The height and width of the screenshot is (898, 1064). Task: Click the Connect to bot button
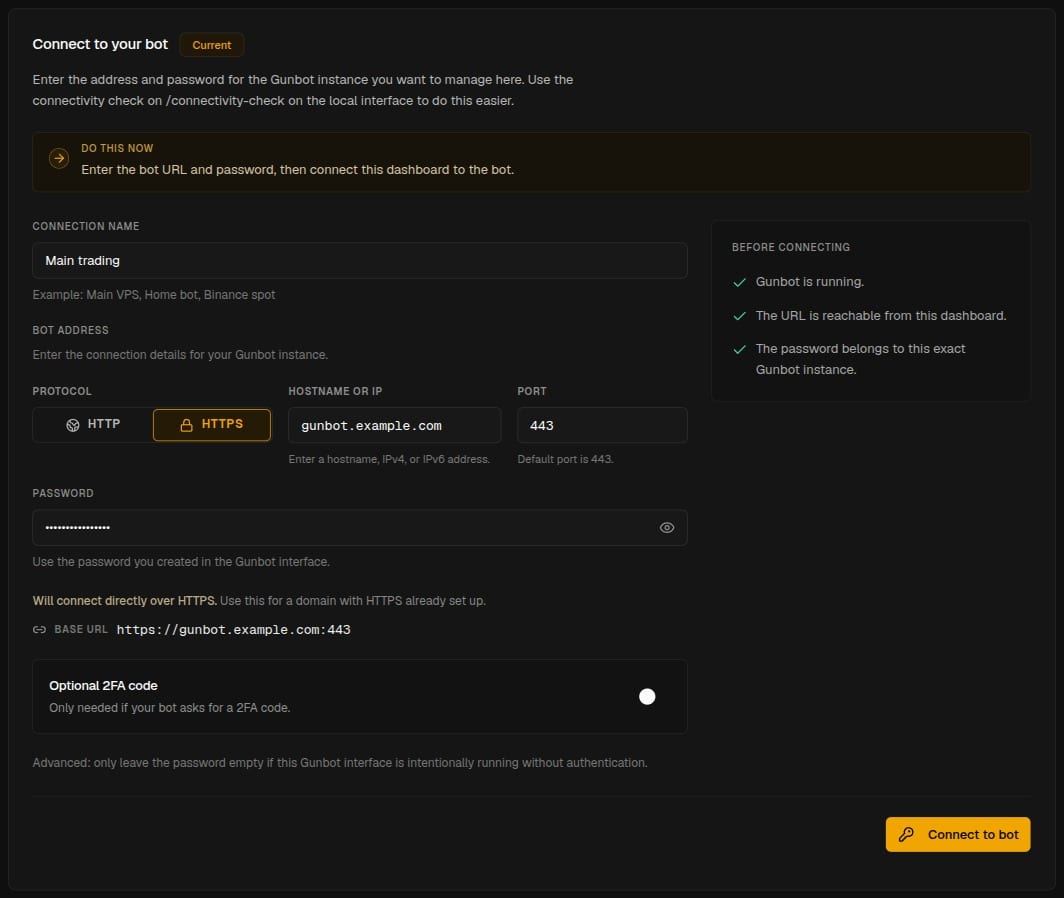957,834
